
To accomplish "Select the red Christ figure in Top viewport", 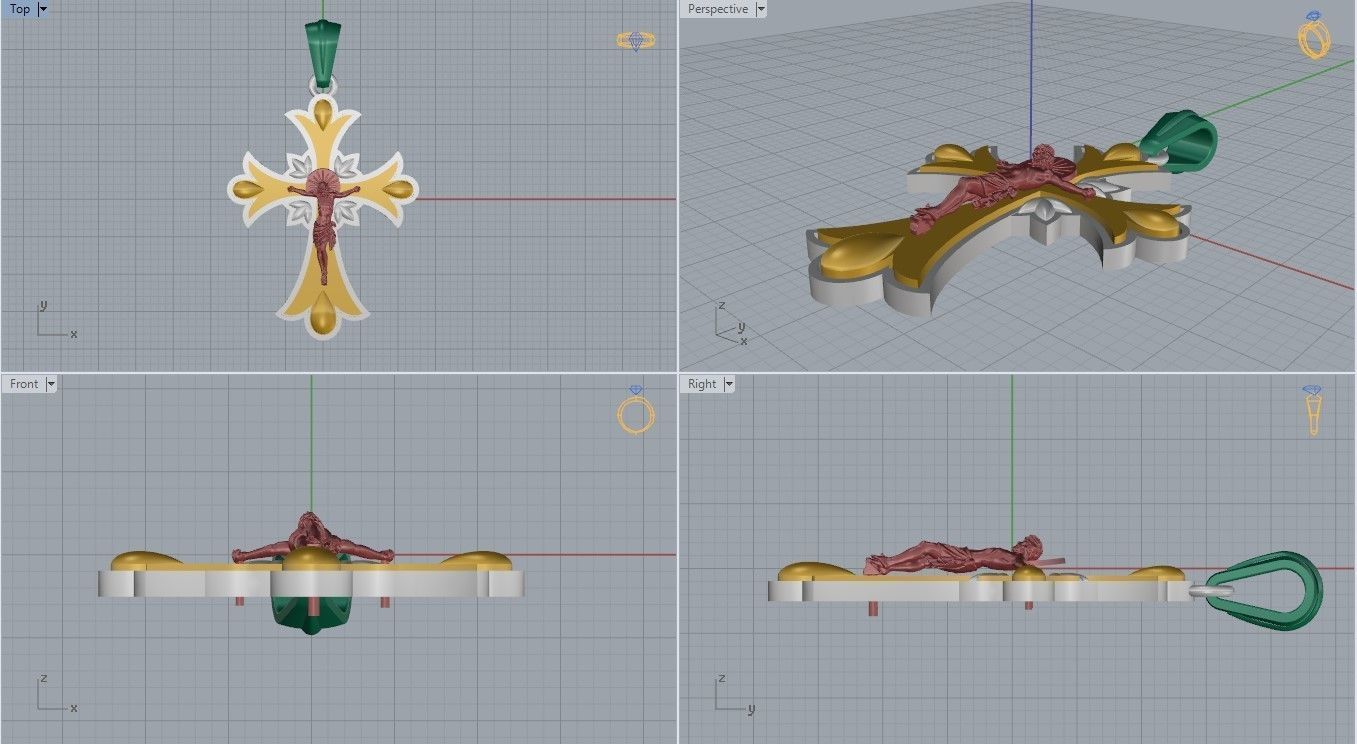I will pyautogui.click(x=323, y=225).
